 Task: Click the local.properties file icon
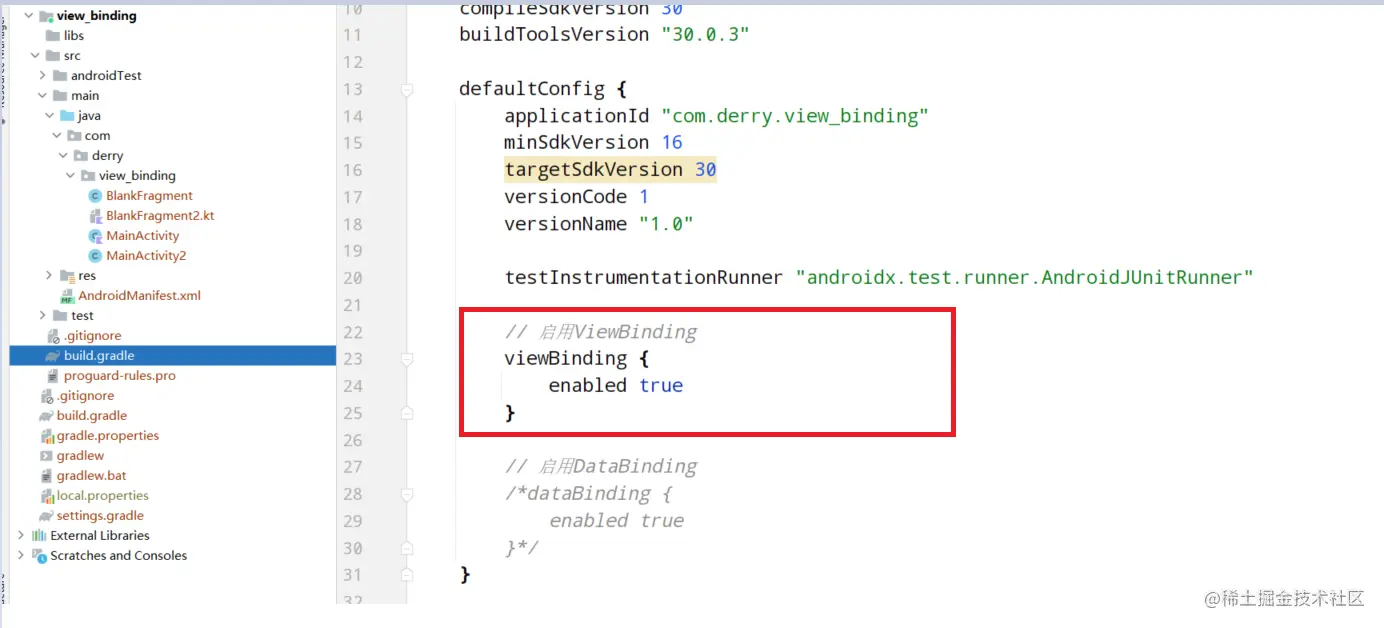pos(46,496)
